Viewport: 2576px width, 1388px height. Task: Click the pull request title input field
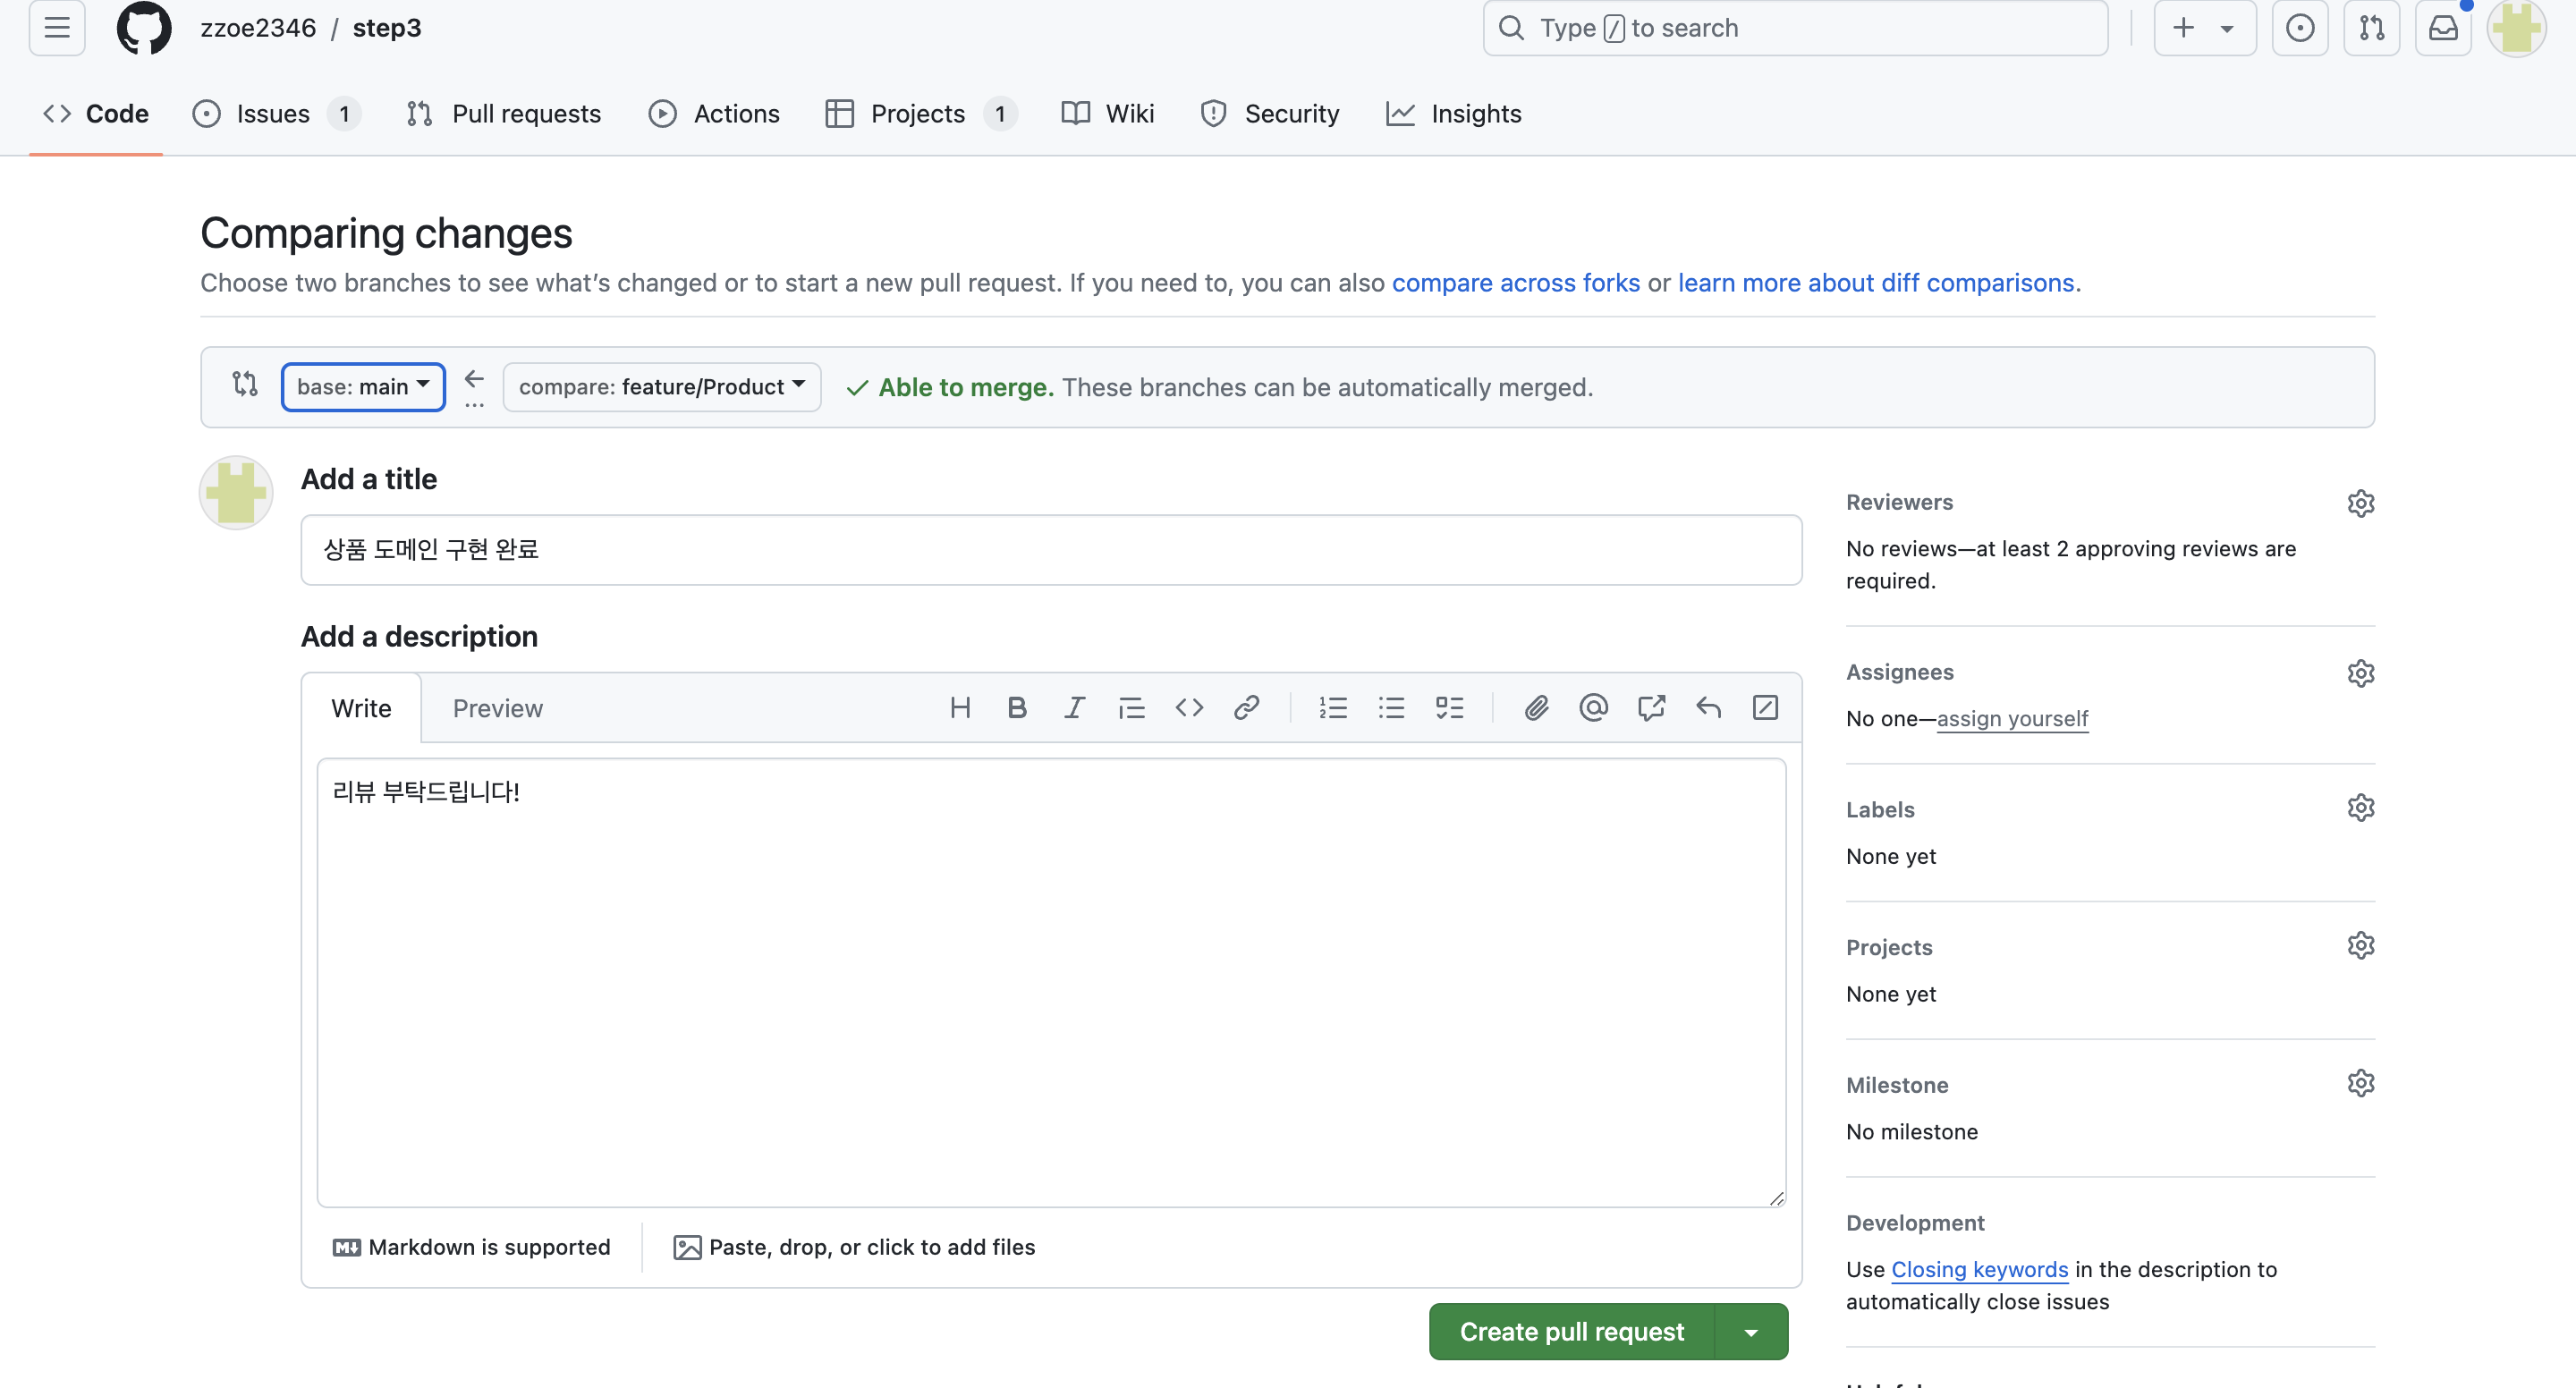pyautogui.click(x=1051, y=550)
